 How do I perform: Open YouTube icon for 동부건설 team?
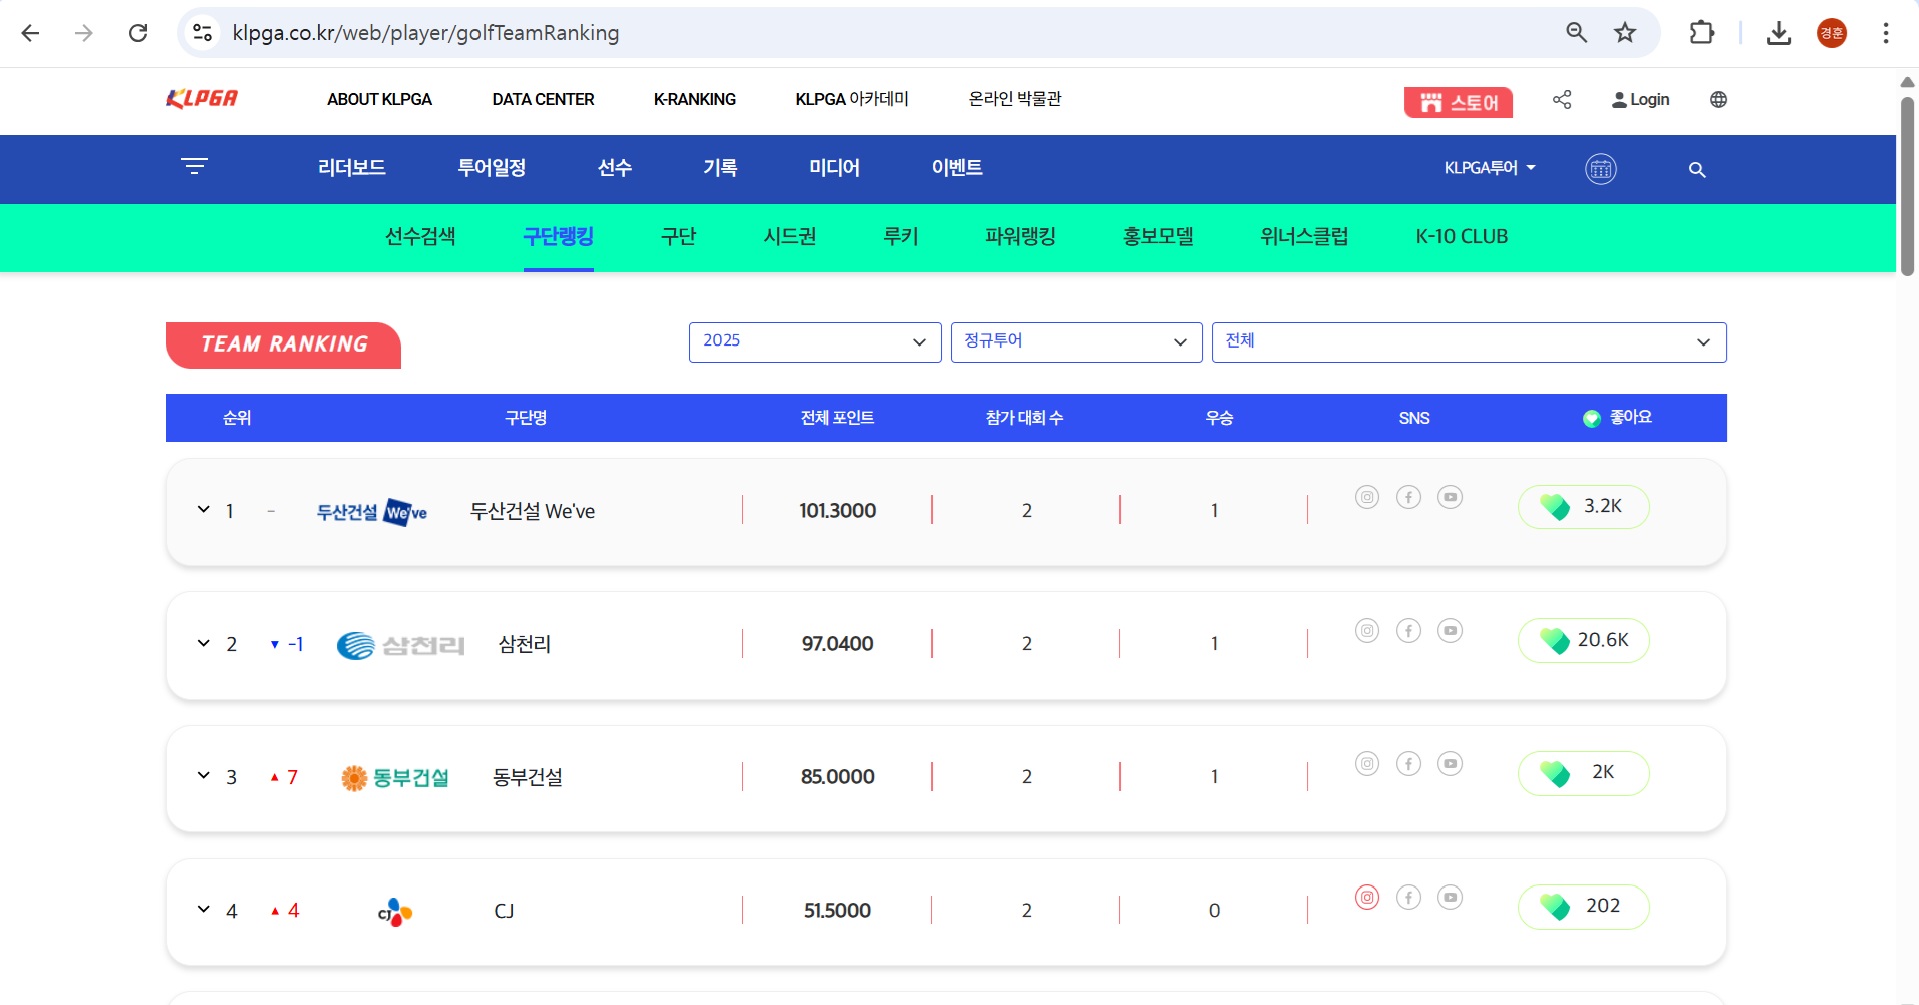point(1451,763)
